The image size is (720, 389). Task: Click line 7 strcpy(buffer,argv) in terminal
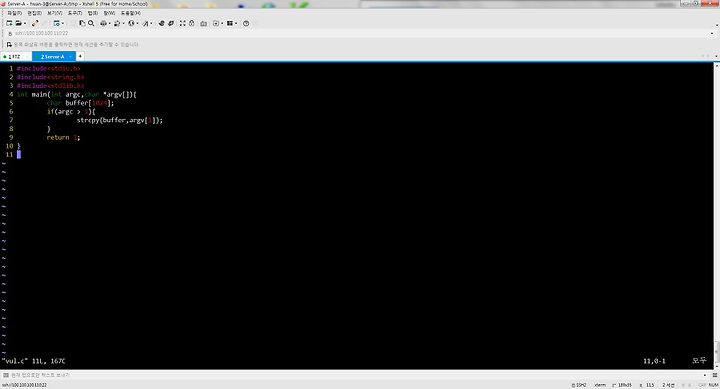pyautogui.click(x=119, y=120)
